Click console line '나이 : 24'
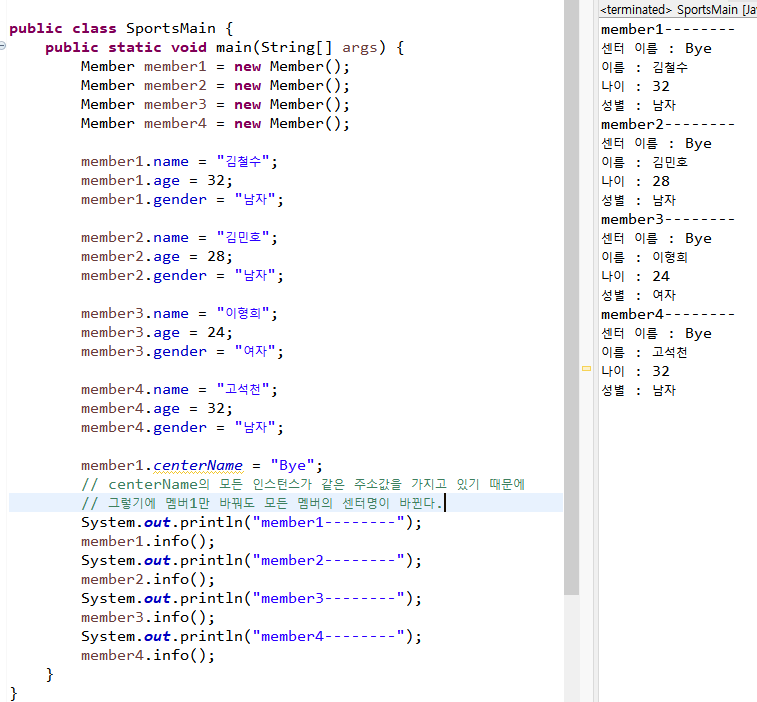Image resolution: width=757 pixels, height=702 pixels. 635,276
